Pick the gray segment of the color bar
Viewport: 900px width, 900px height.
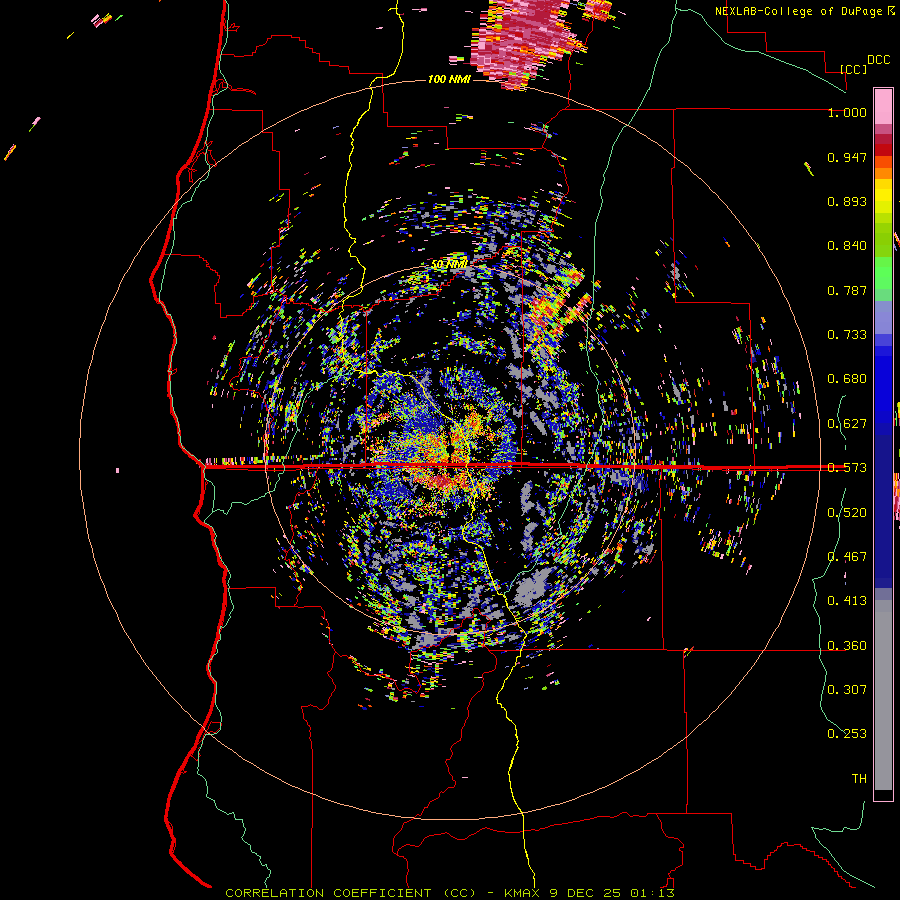(883, 695)
